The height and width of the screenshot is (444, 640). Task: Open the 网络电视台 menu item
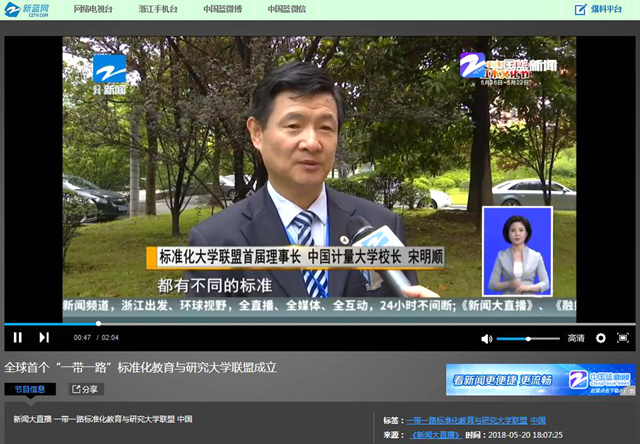click(93, 9)
